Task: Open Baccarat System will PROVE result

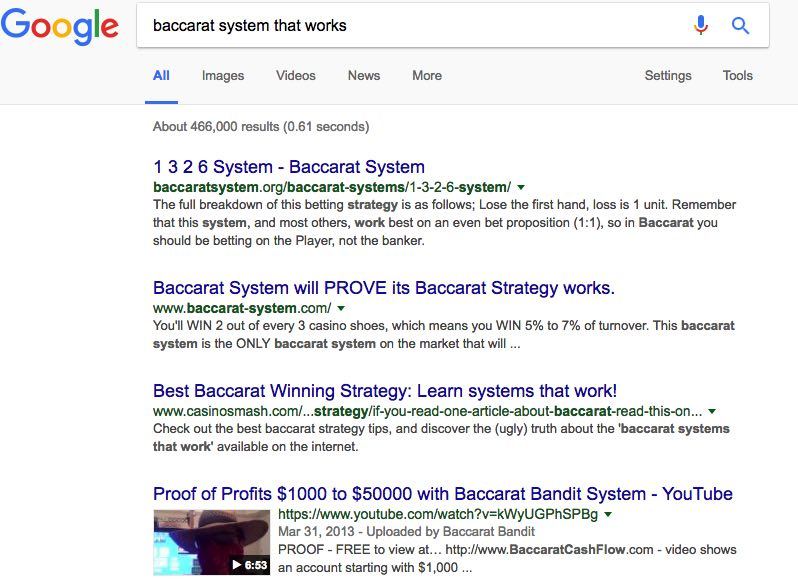Action: click(x=384, y=288)
